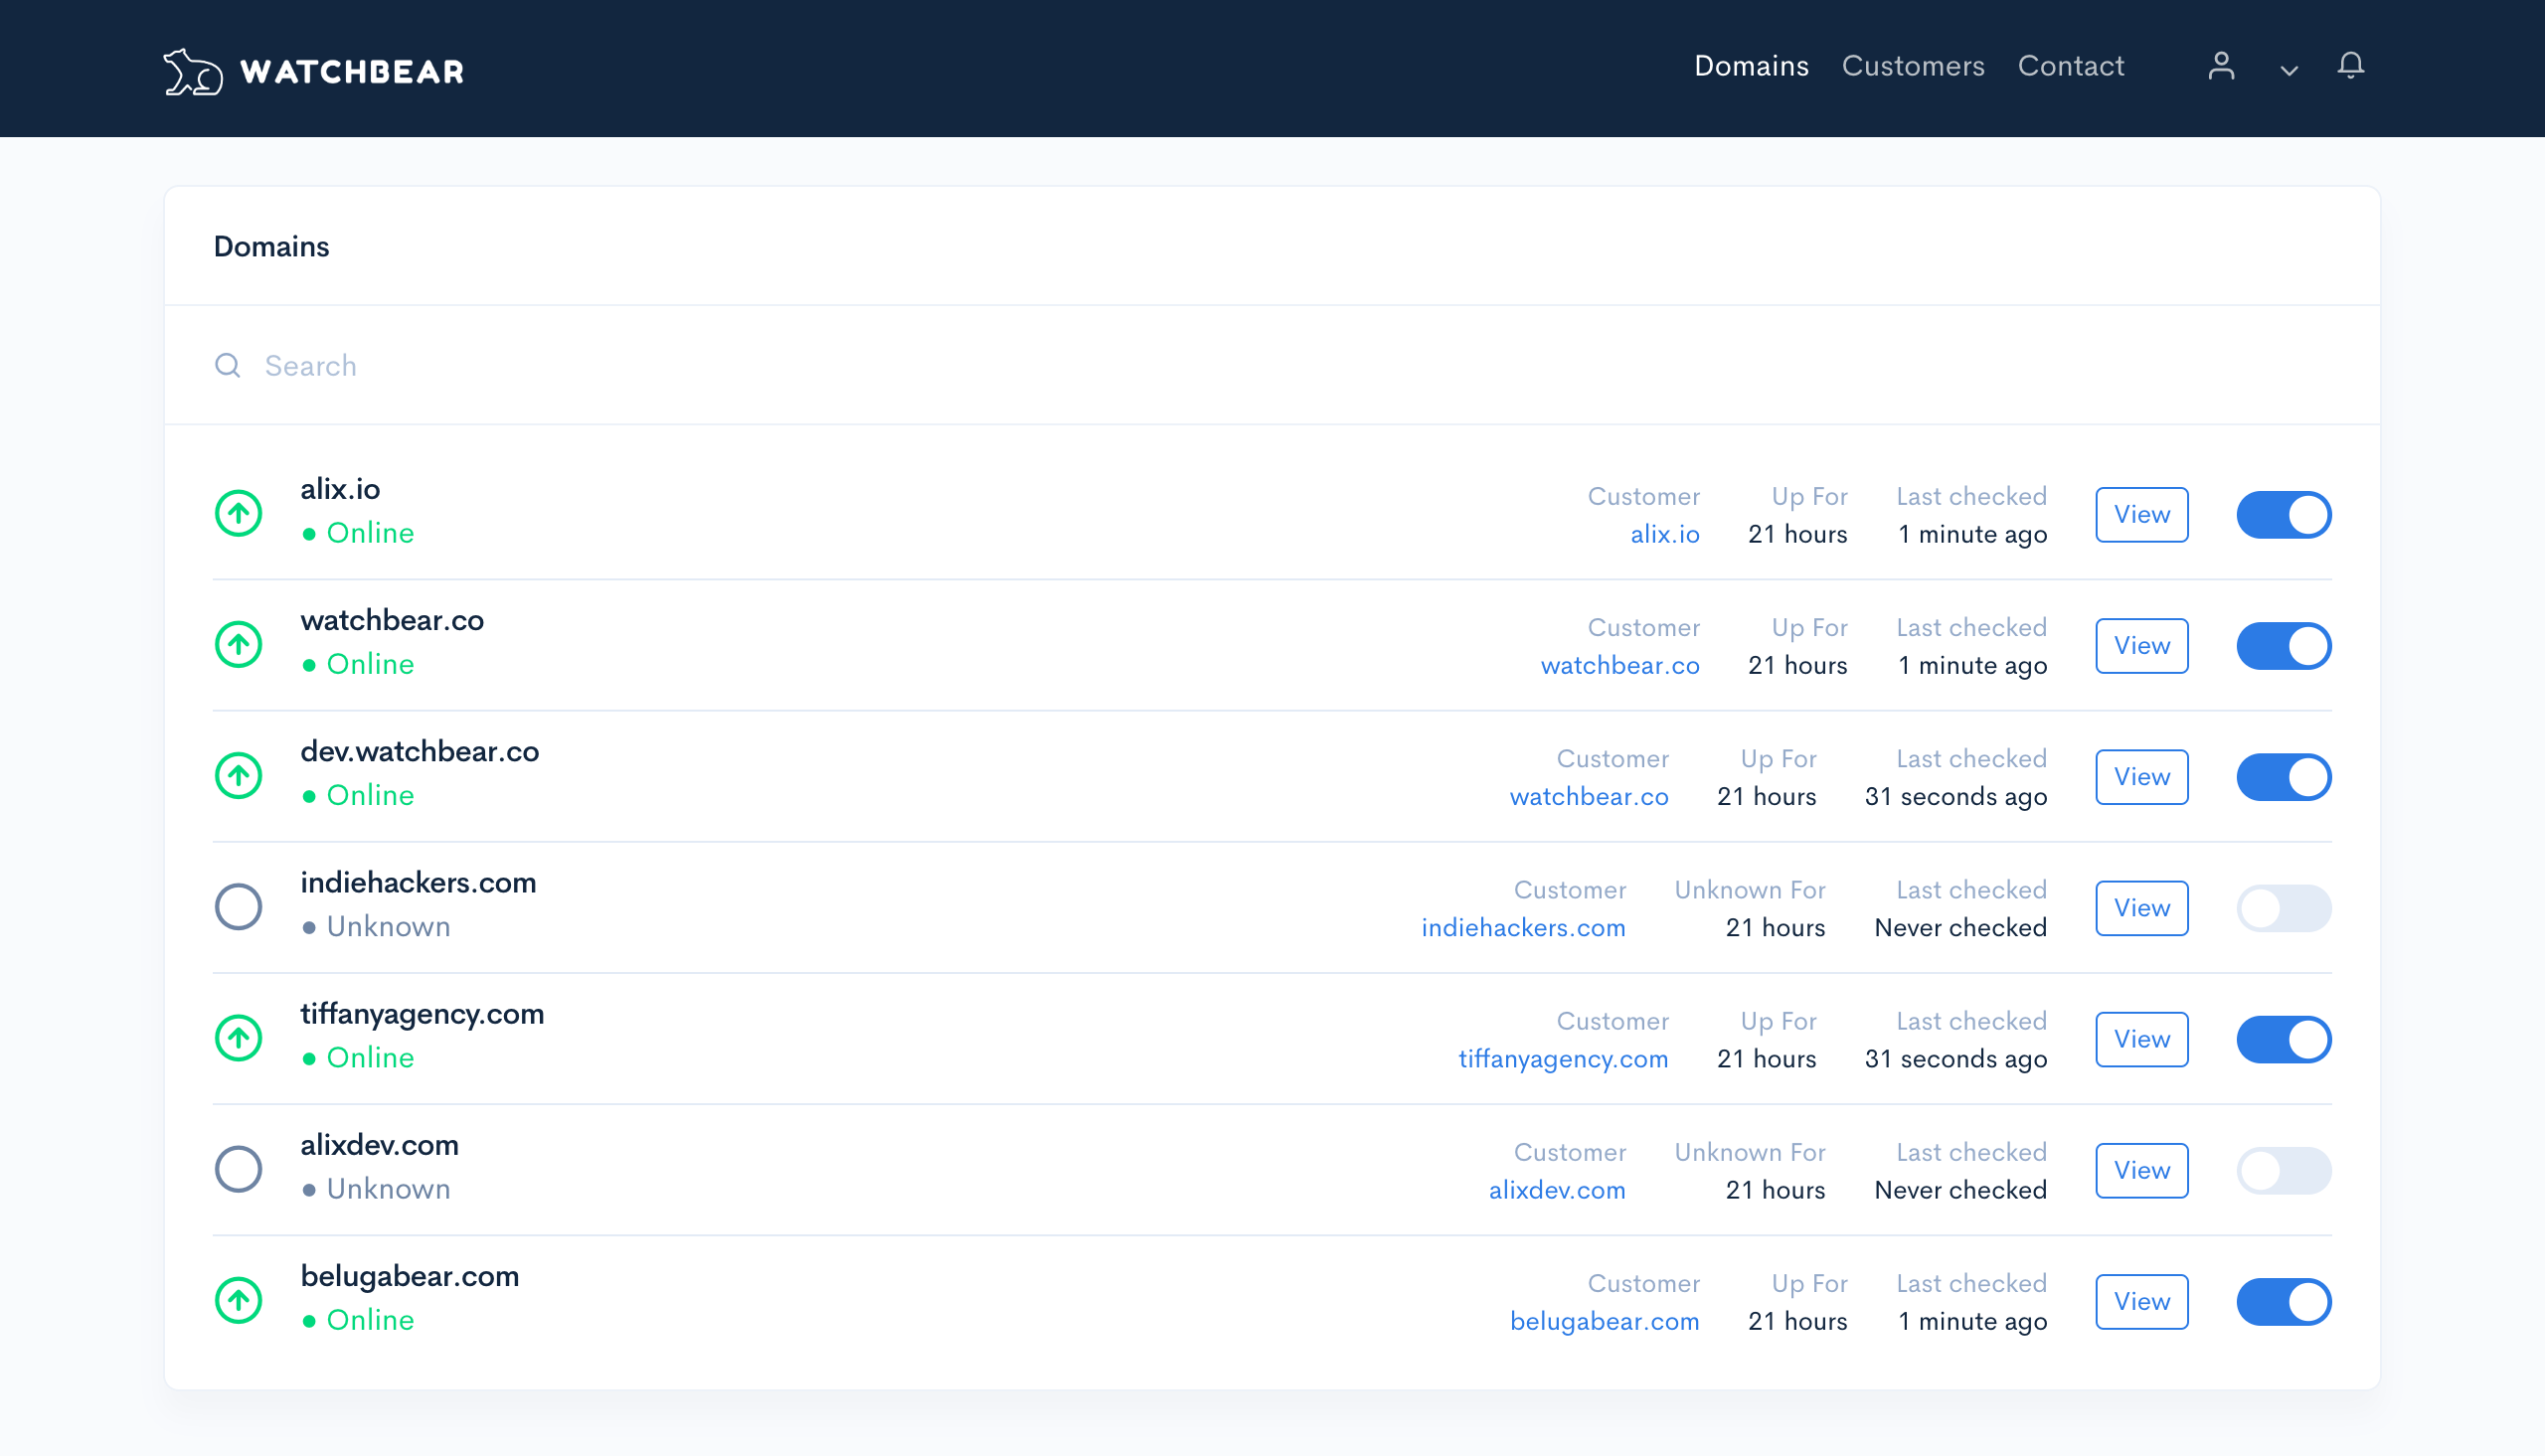Open the user profile icon
Image resolution: width=2545 pixels, height=1456 pixels.
(2220, 66)
